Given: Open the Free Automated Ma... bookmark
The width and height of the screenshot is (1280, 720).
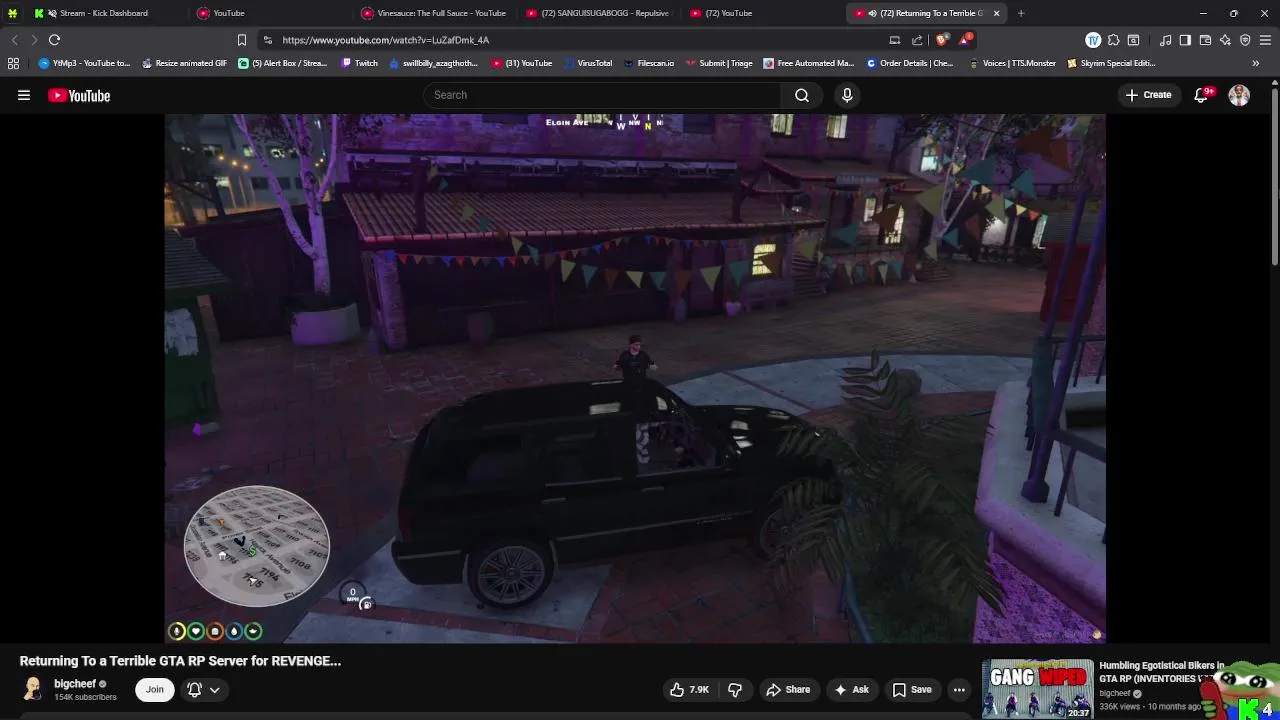Looking at the screenshot, I should point(809,63).
